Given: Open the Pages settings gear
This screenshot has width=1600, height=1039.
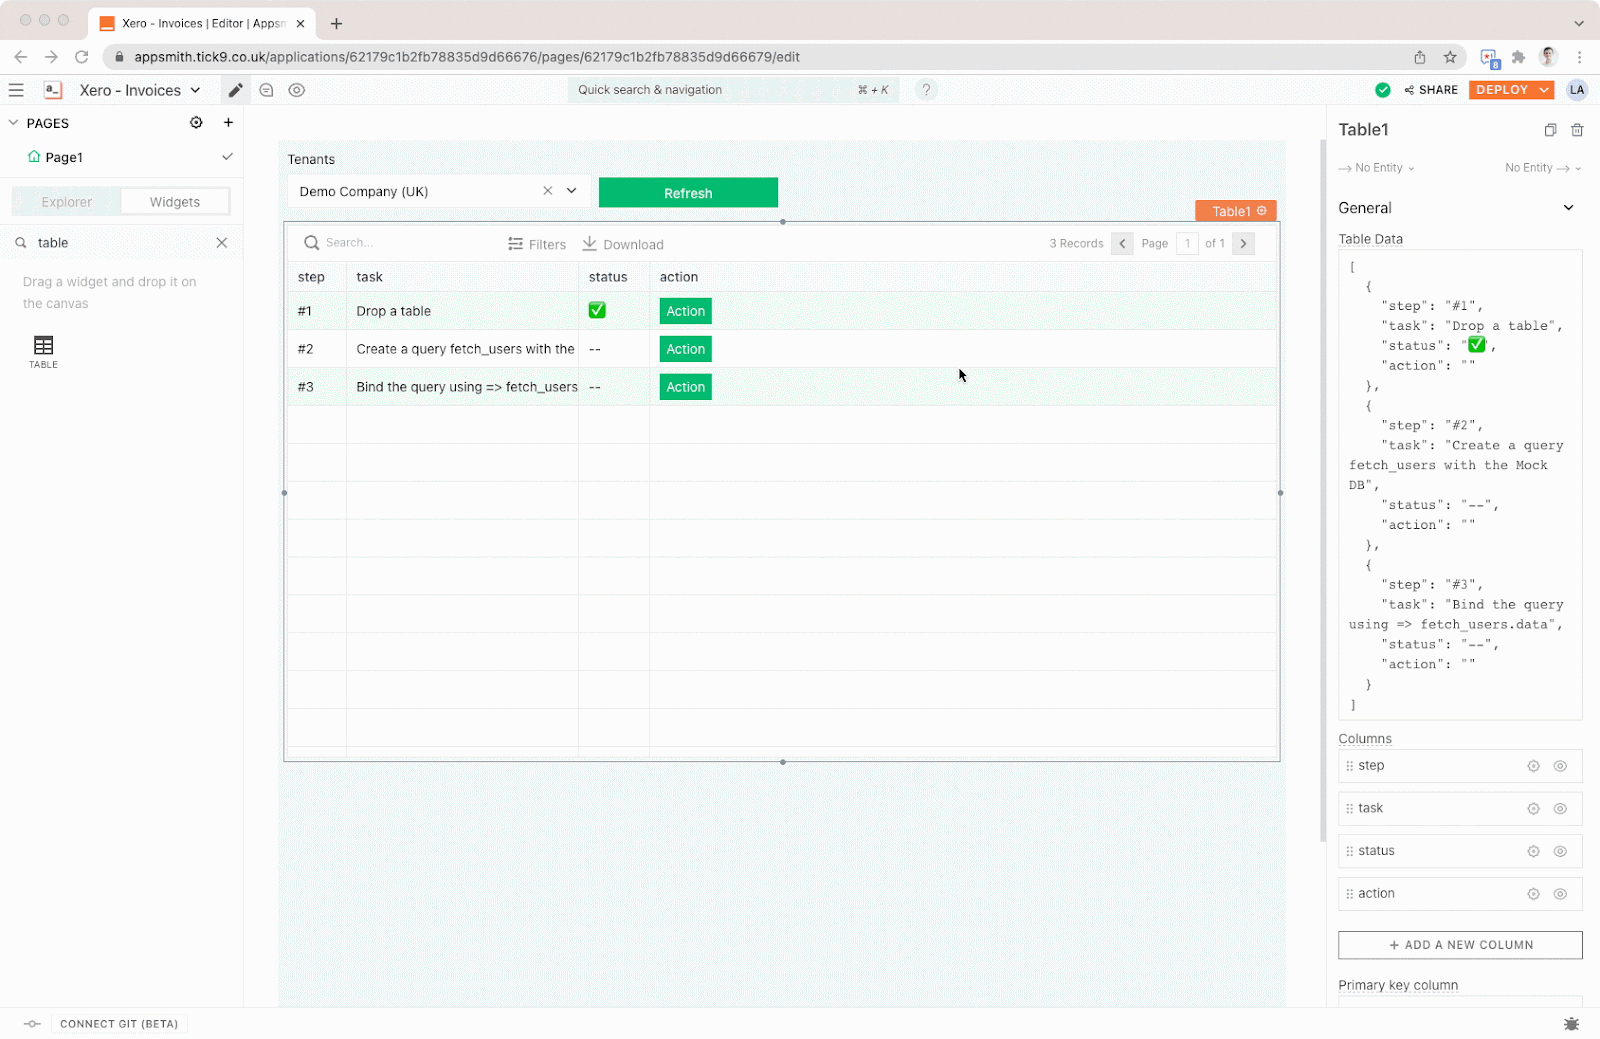Looking at the screenshot, I should click(x=196, y=122).
